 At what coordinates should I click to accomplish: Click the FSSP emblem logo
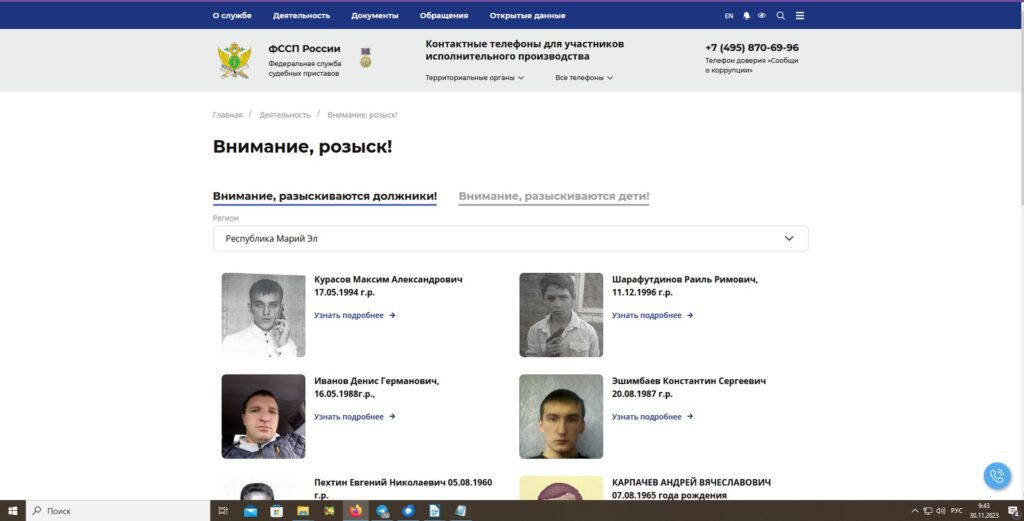(x=235, y=60)
